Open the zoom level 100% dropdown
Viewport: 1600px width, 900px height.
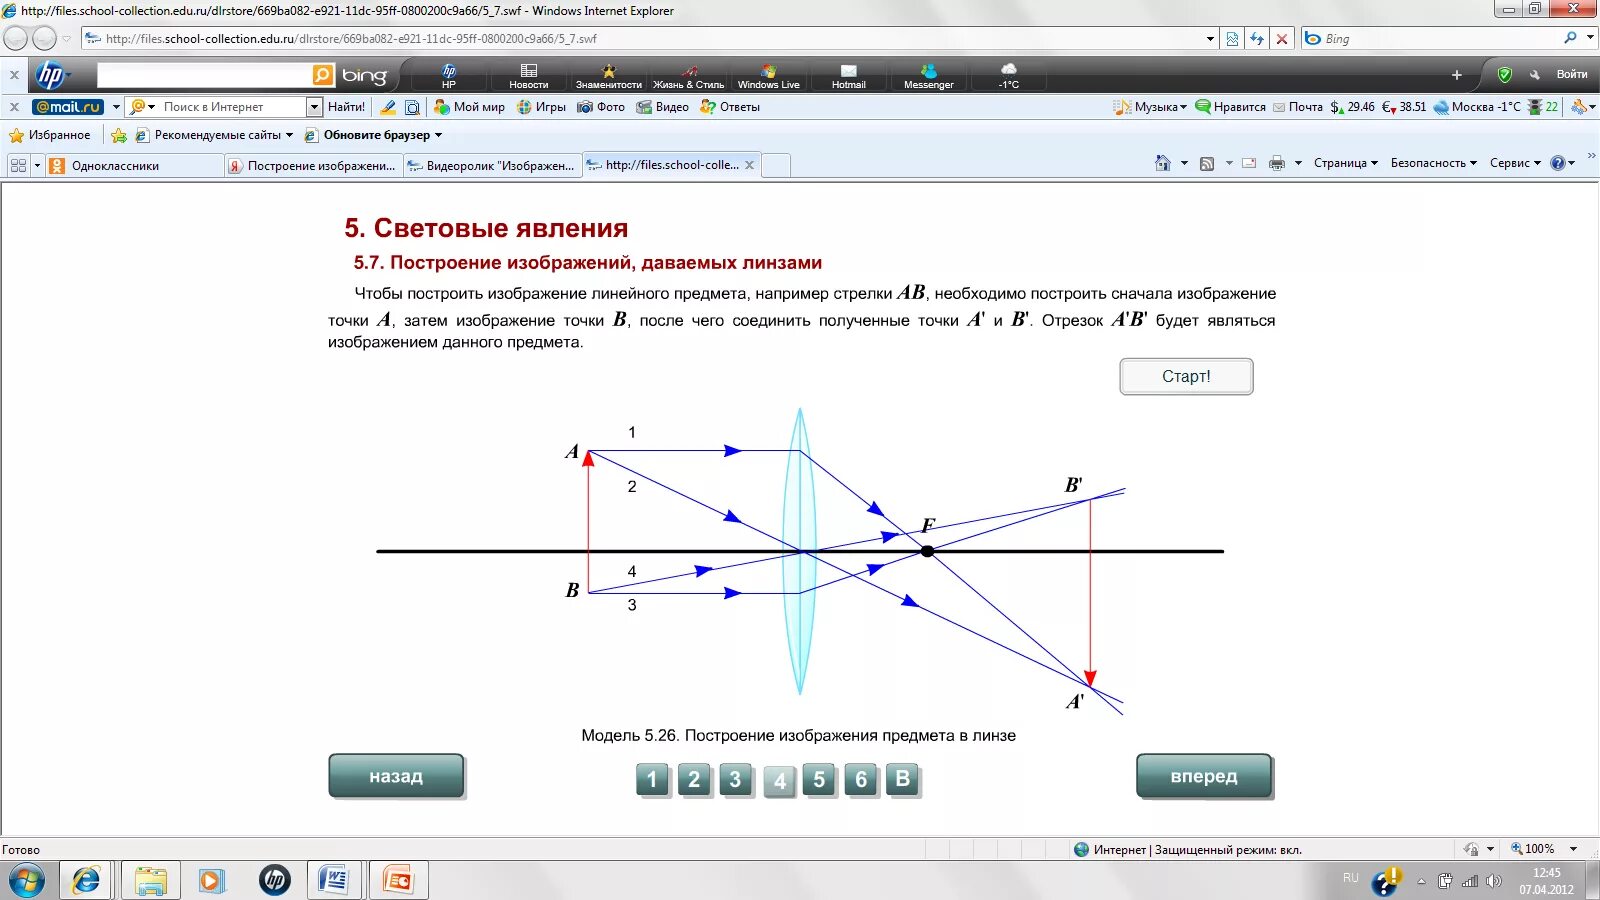coord(1573,849)
